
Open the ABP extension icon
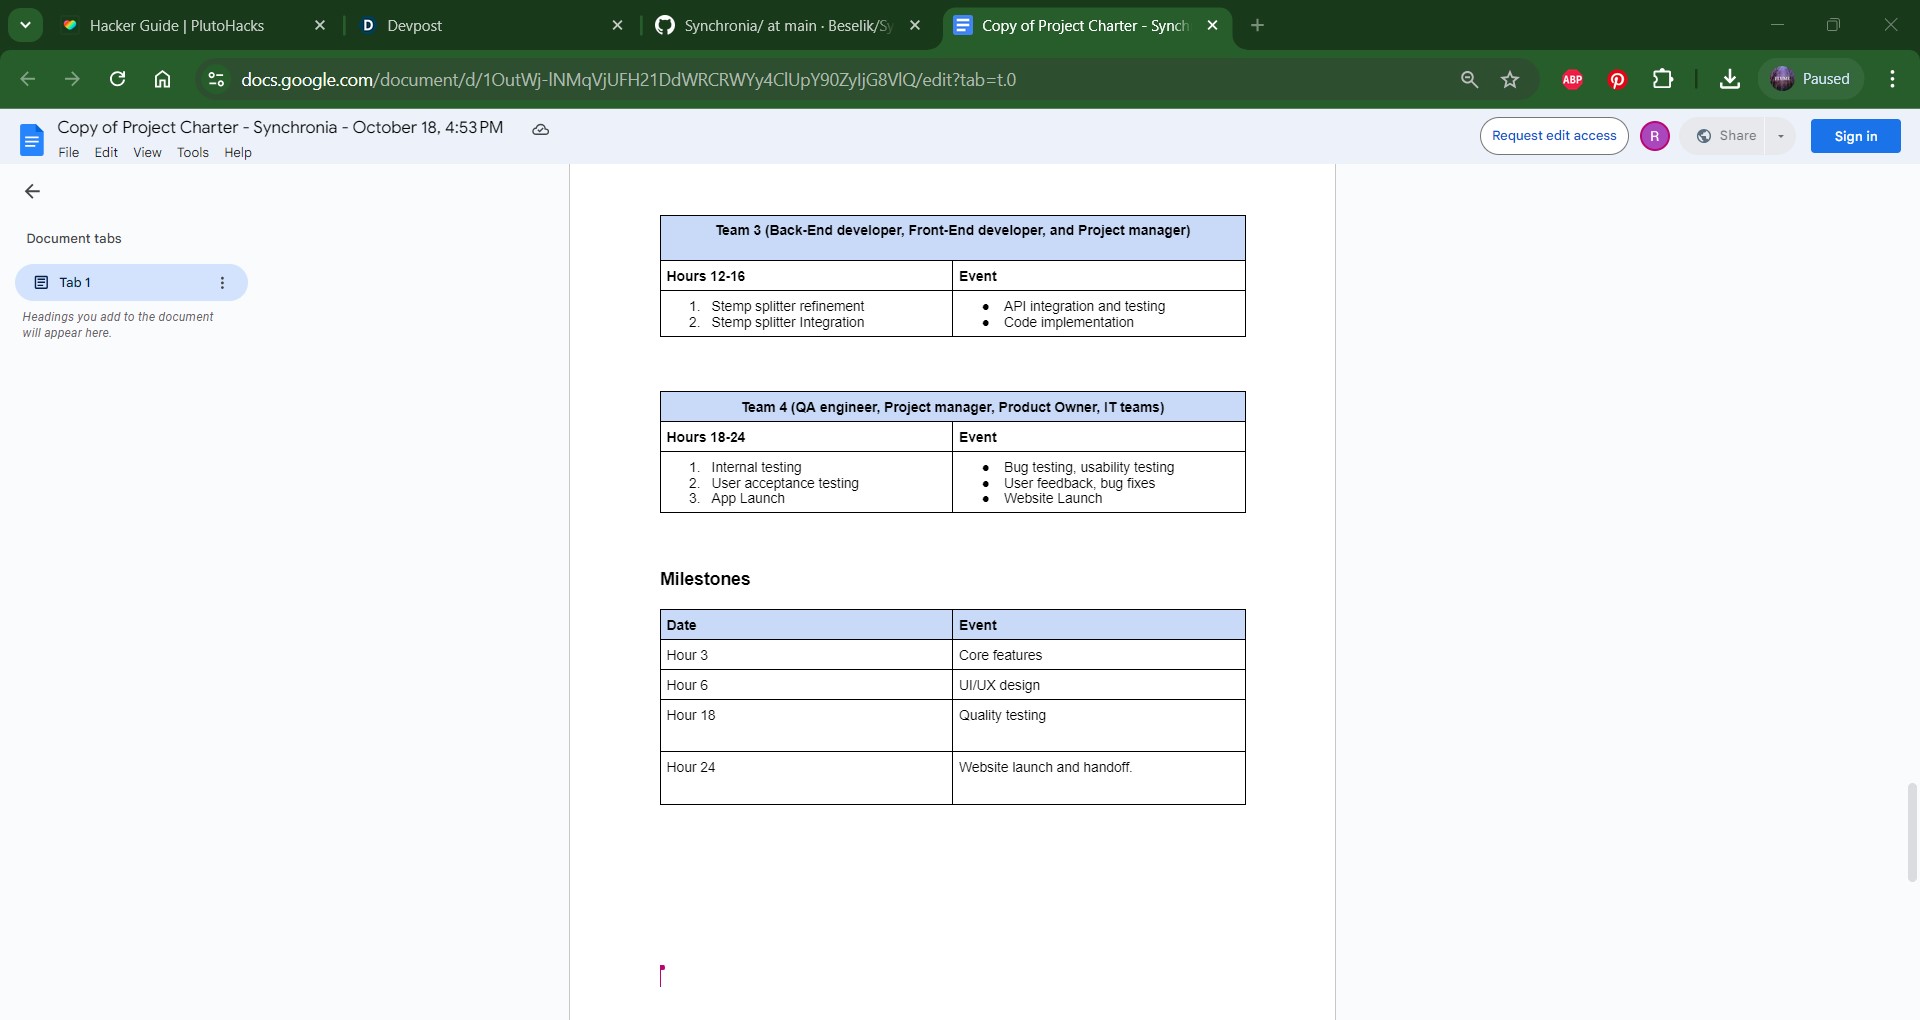tap(1572, 79)
